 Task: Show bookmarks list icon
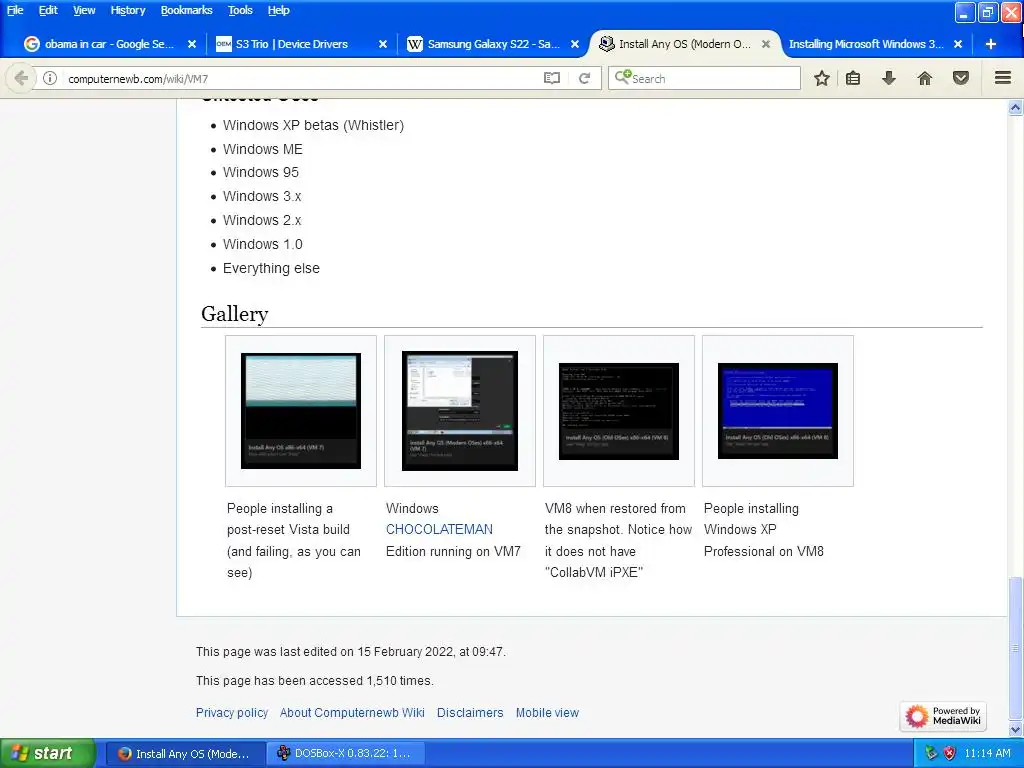tap(853, 78)
